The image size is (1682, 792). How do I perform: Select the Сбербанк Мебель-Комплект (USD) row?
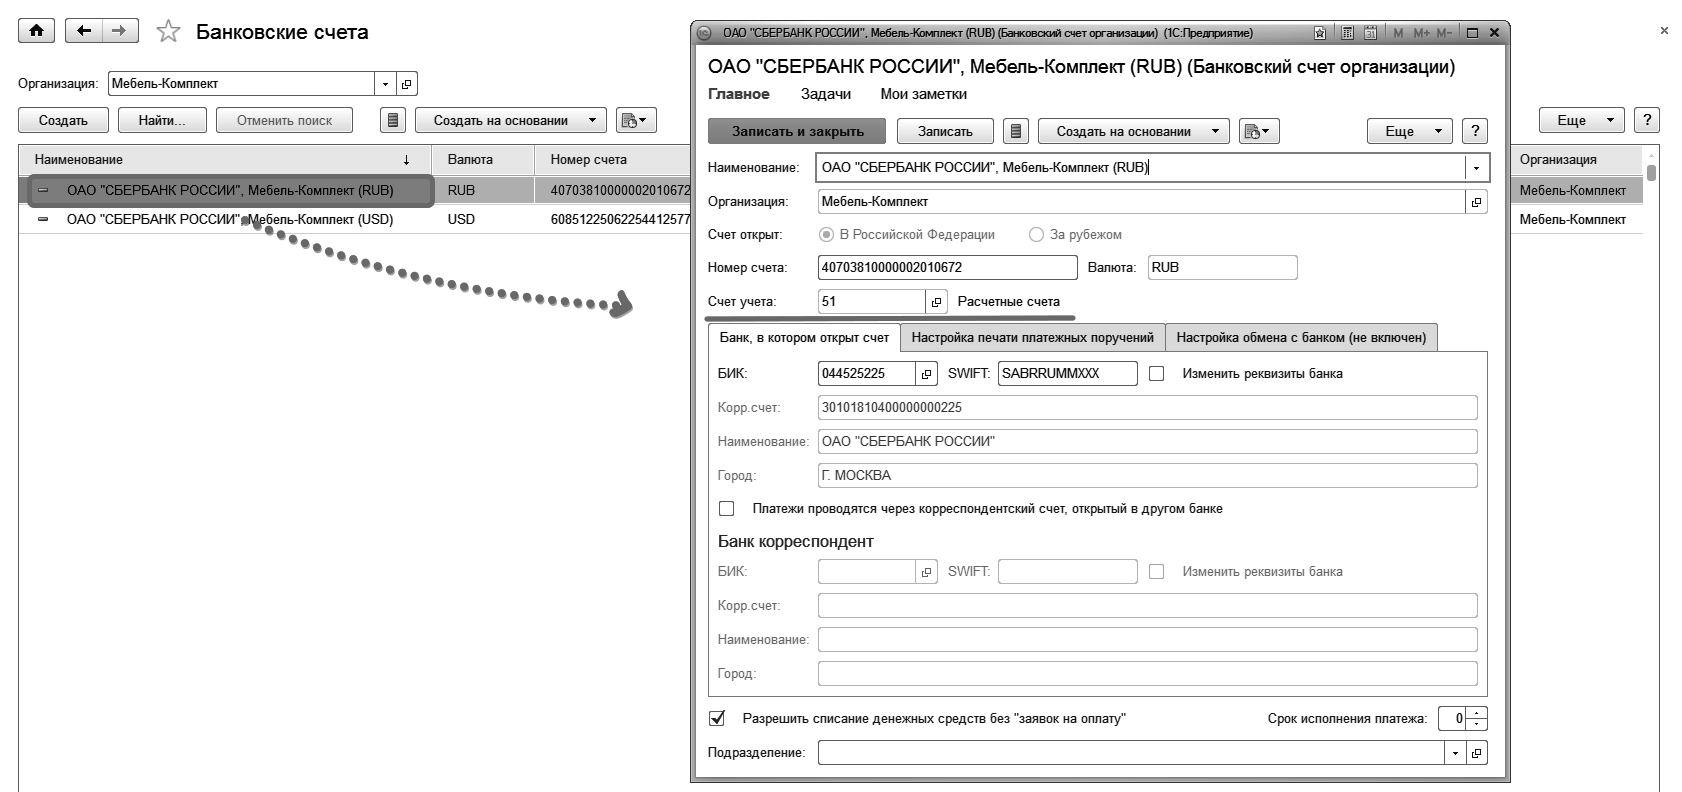(354, 220)
